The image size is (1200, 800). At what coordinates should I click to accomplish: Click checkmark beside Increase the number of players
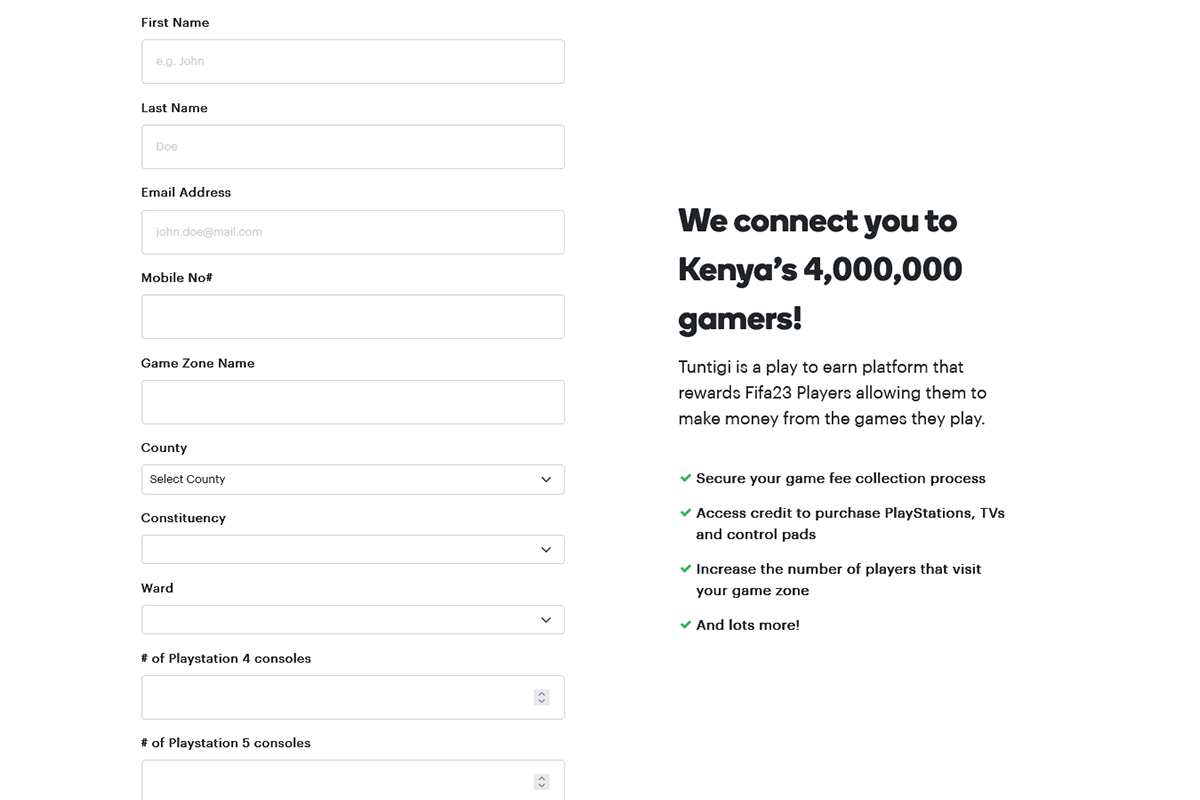tap(685, 569)
